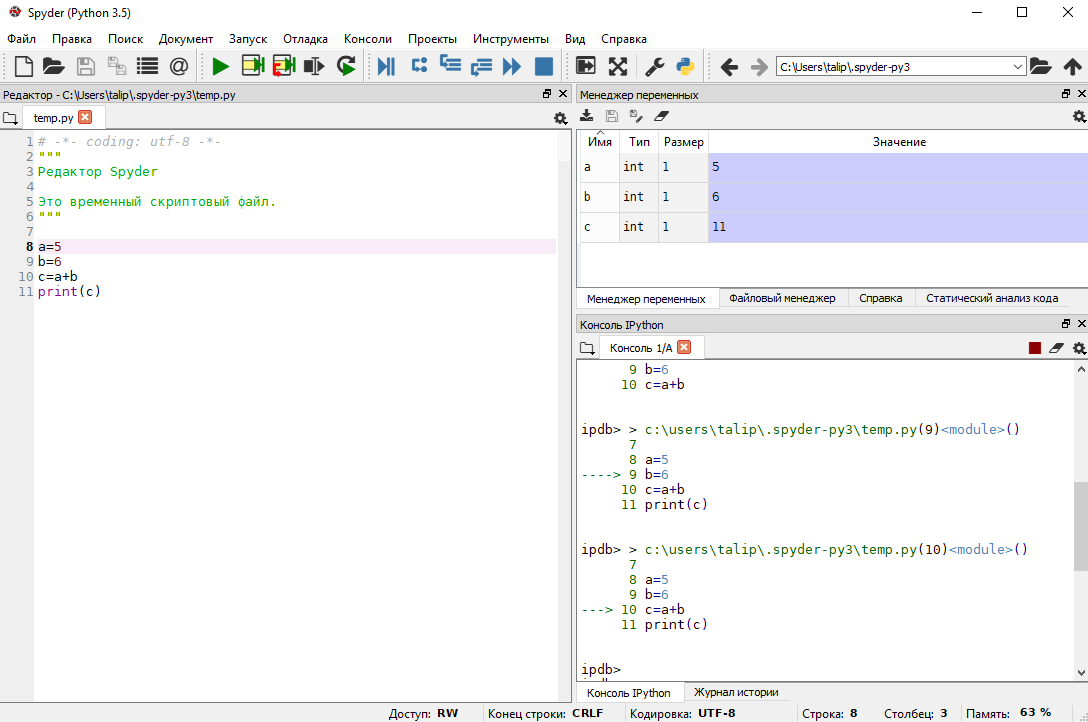Screen dimensions: 1088x722
Task: Open the Отладка menu
Action: pos(305,39)
